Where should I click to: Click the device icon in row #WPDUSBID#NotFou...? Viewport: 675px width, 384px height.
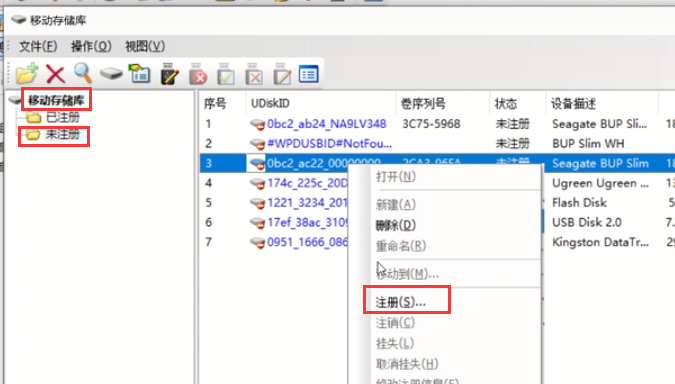pyautogui.click(x=257, y=144)
